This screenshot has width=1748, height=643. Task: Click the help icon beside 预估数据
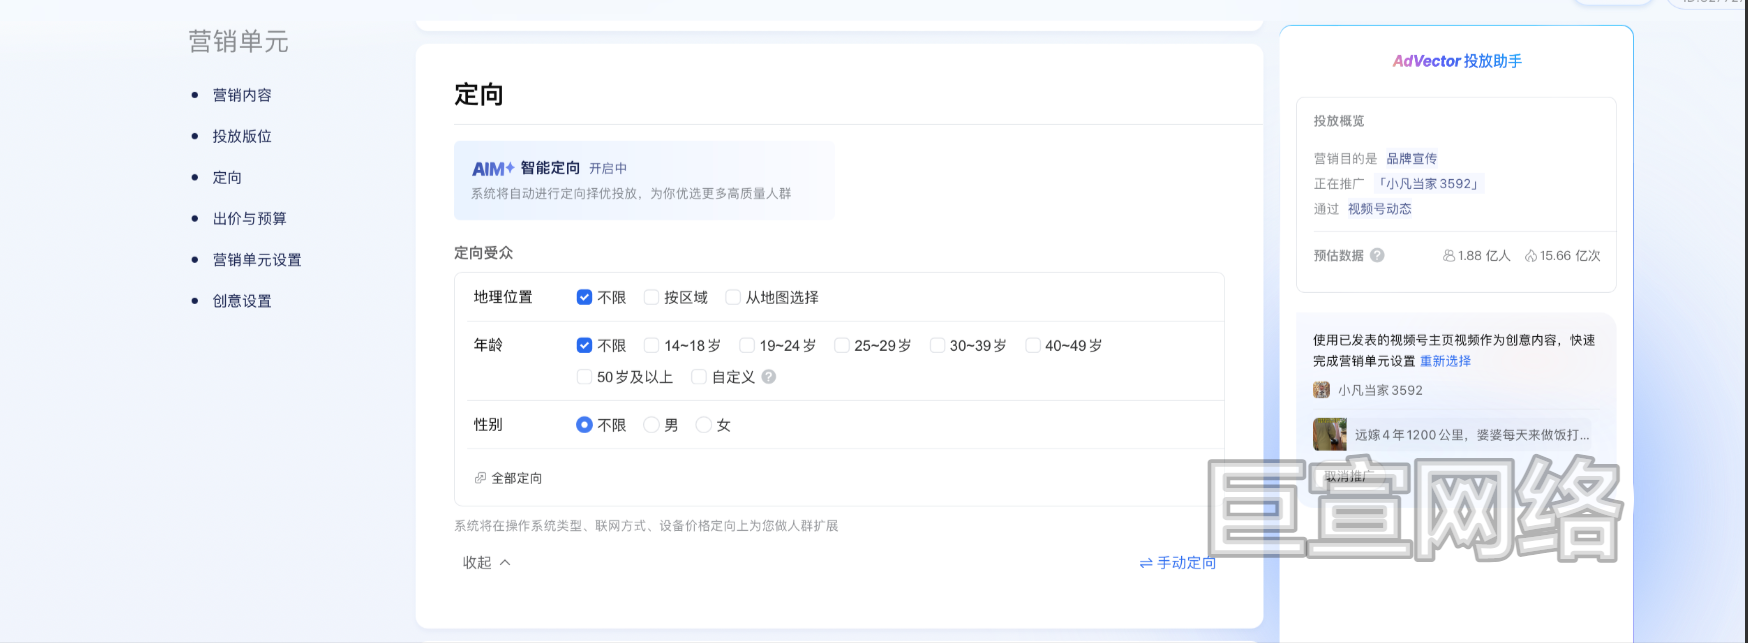coord(1377,255)
